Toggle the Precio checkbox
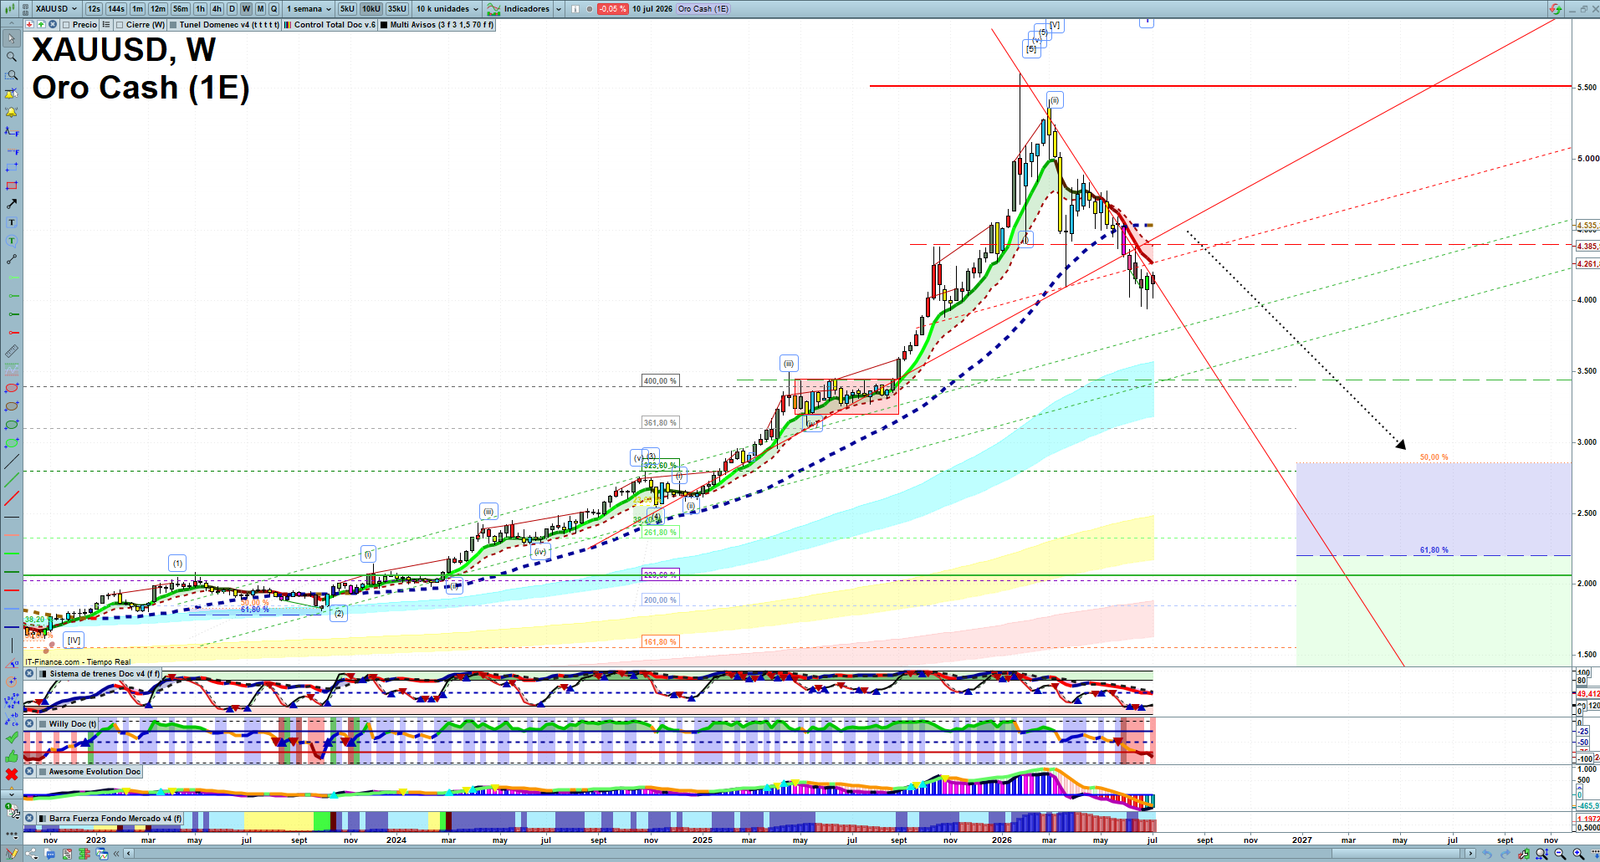1600x862 pixels. [x=66, y=24]
